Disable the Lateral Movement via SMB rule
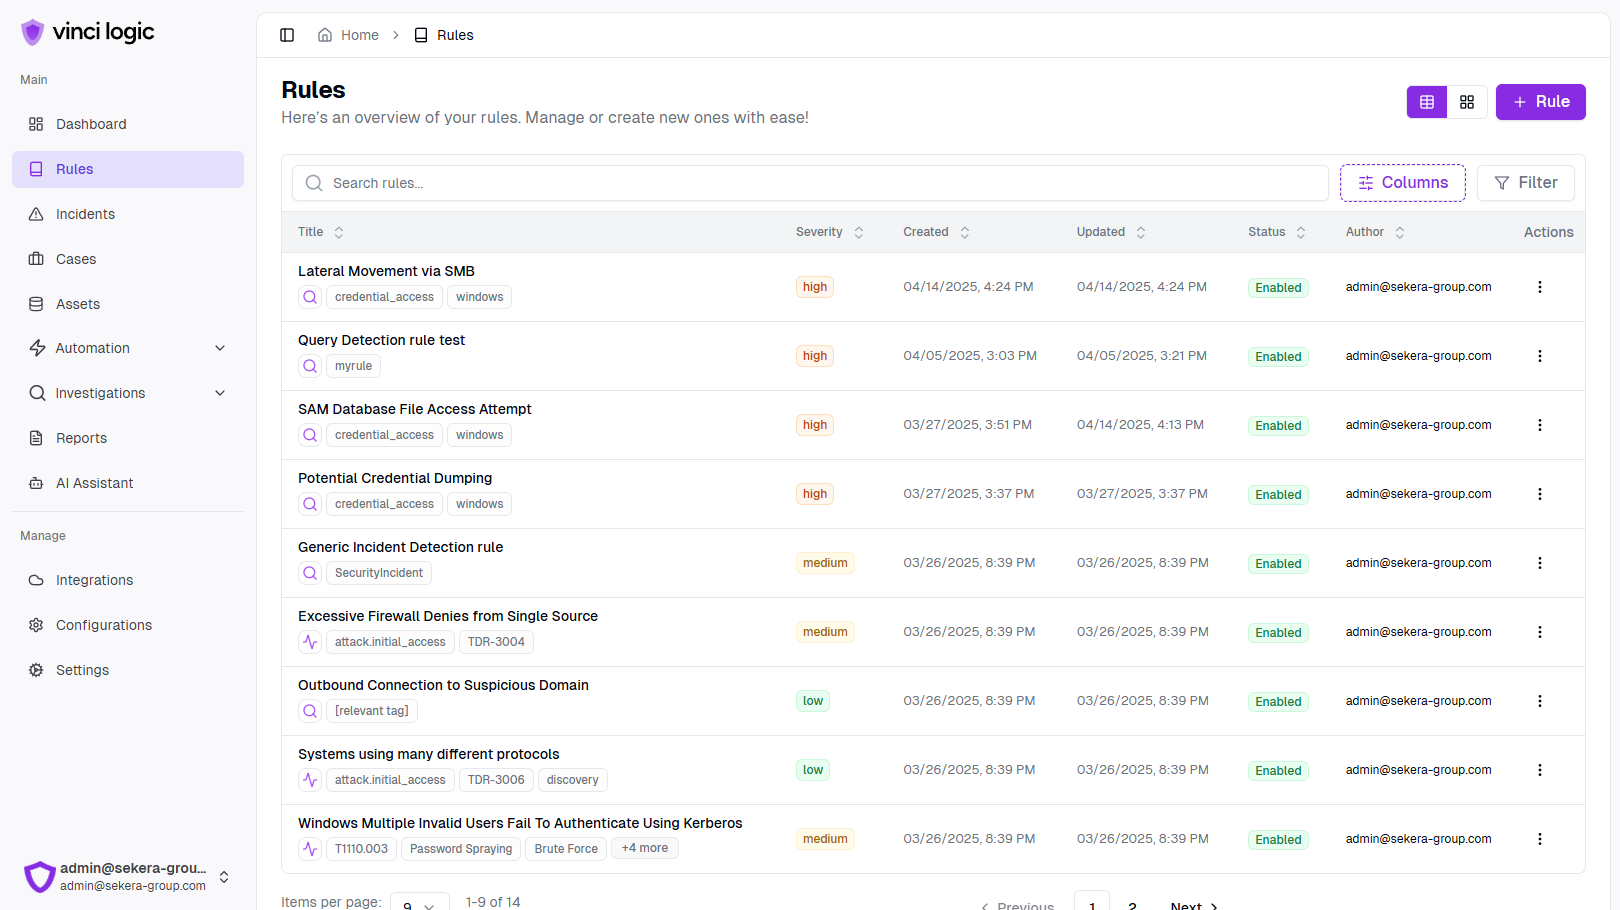The height and width of the screenshot is (910, 1620). pos(1278,287)
